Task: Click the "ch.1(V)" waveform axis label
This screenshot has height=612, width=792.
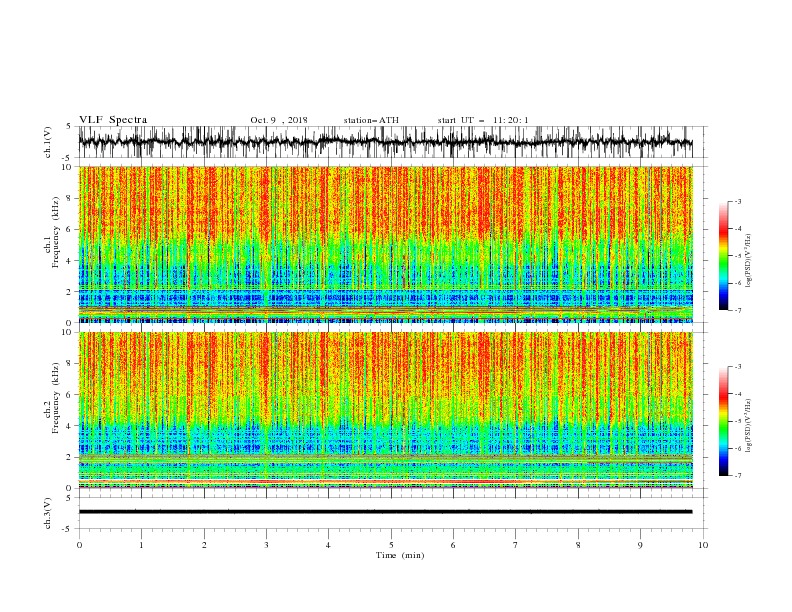Action: [48, 142]
